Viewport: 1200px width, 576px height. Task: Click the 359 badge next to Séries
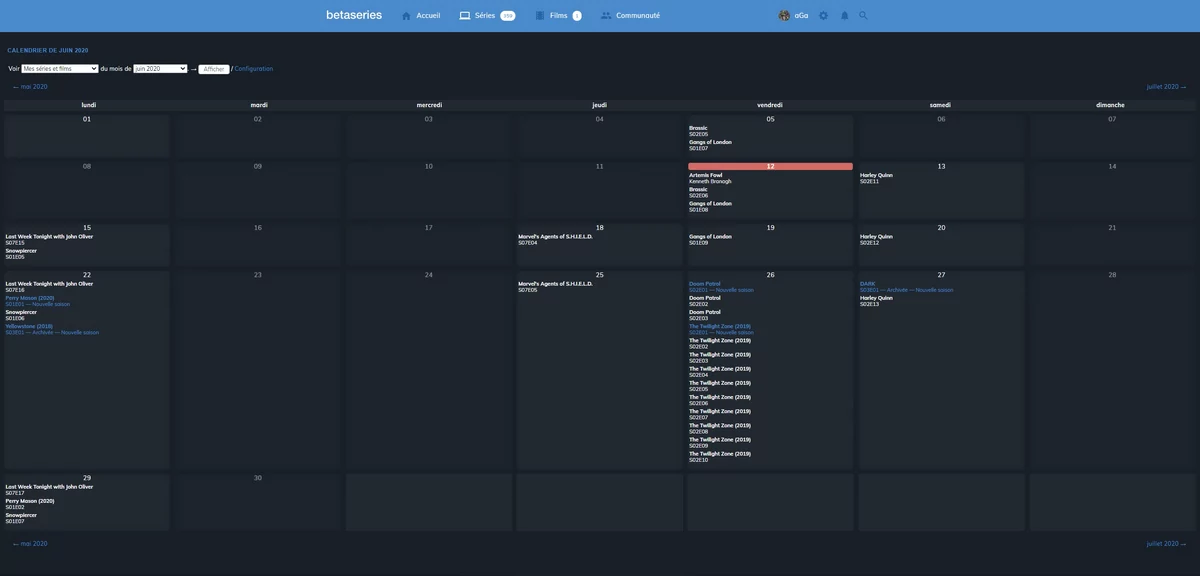pos(508,16)
